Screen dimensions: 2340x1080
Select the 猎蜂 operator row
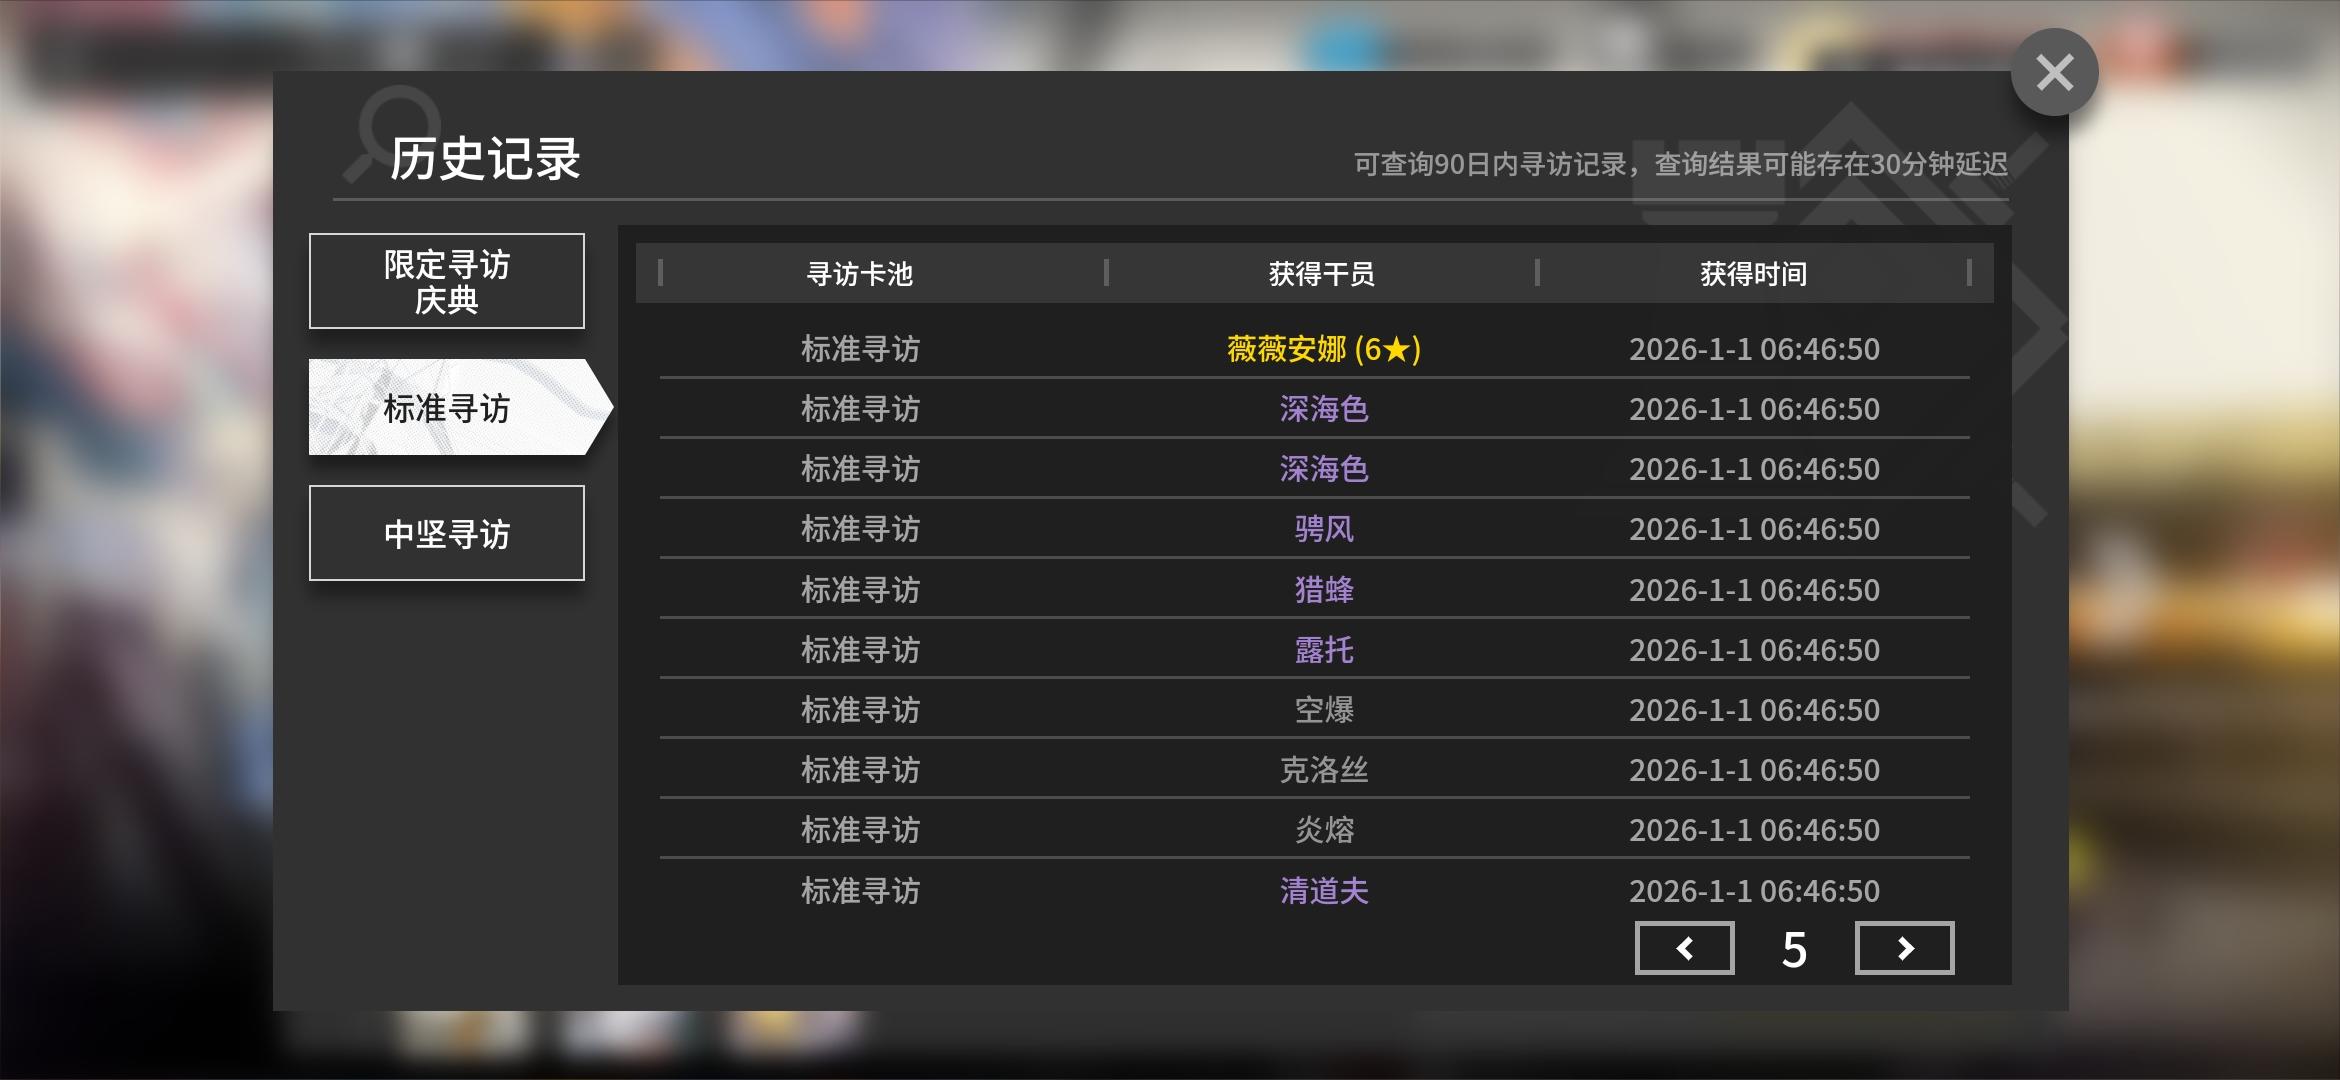[x=1322, y=590]
